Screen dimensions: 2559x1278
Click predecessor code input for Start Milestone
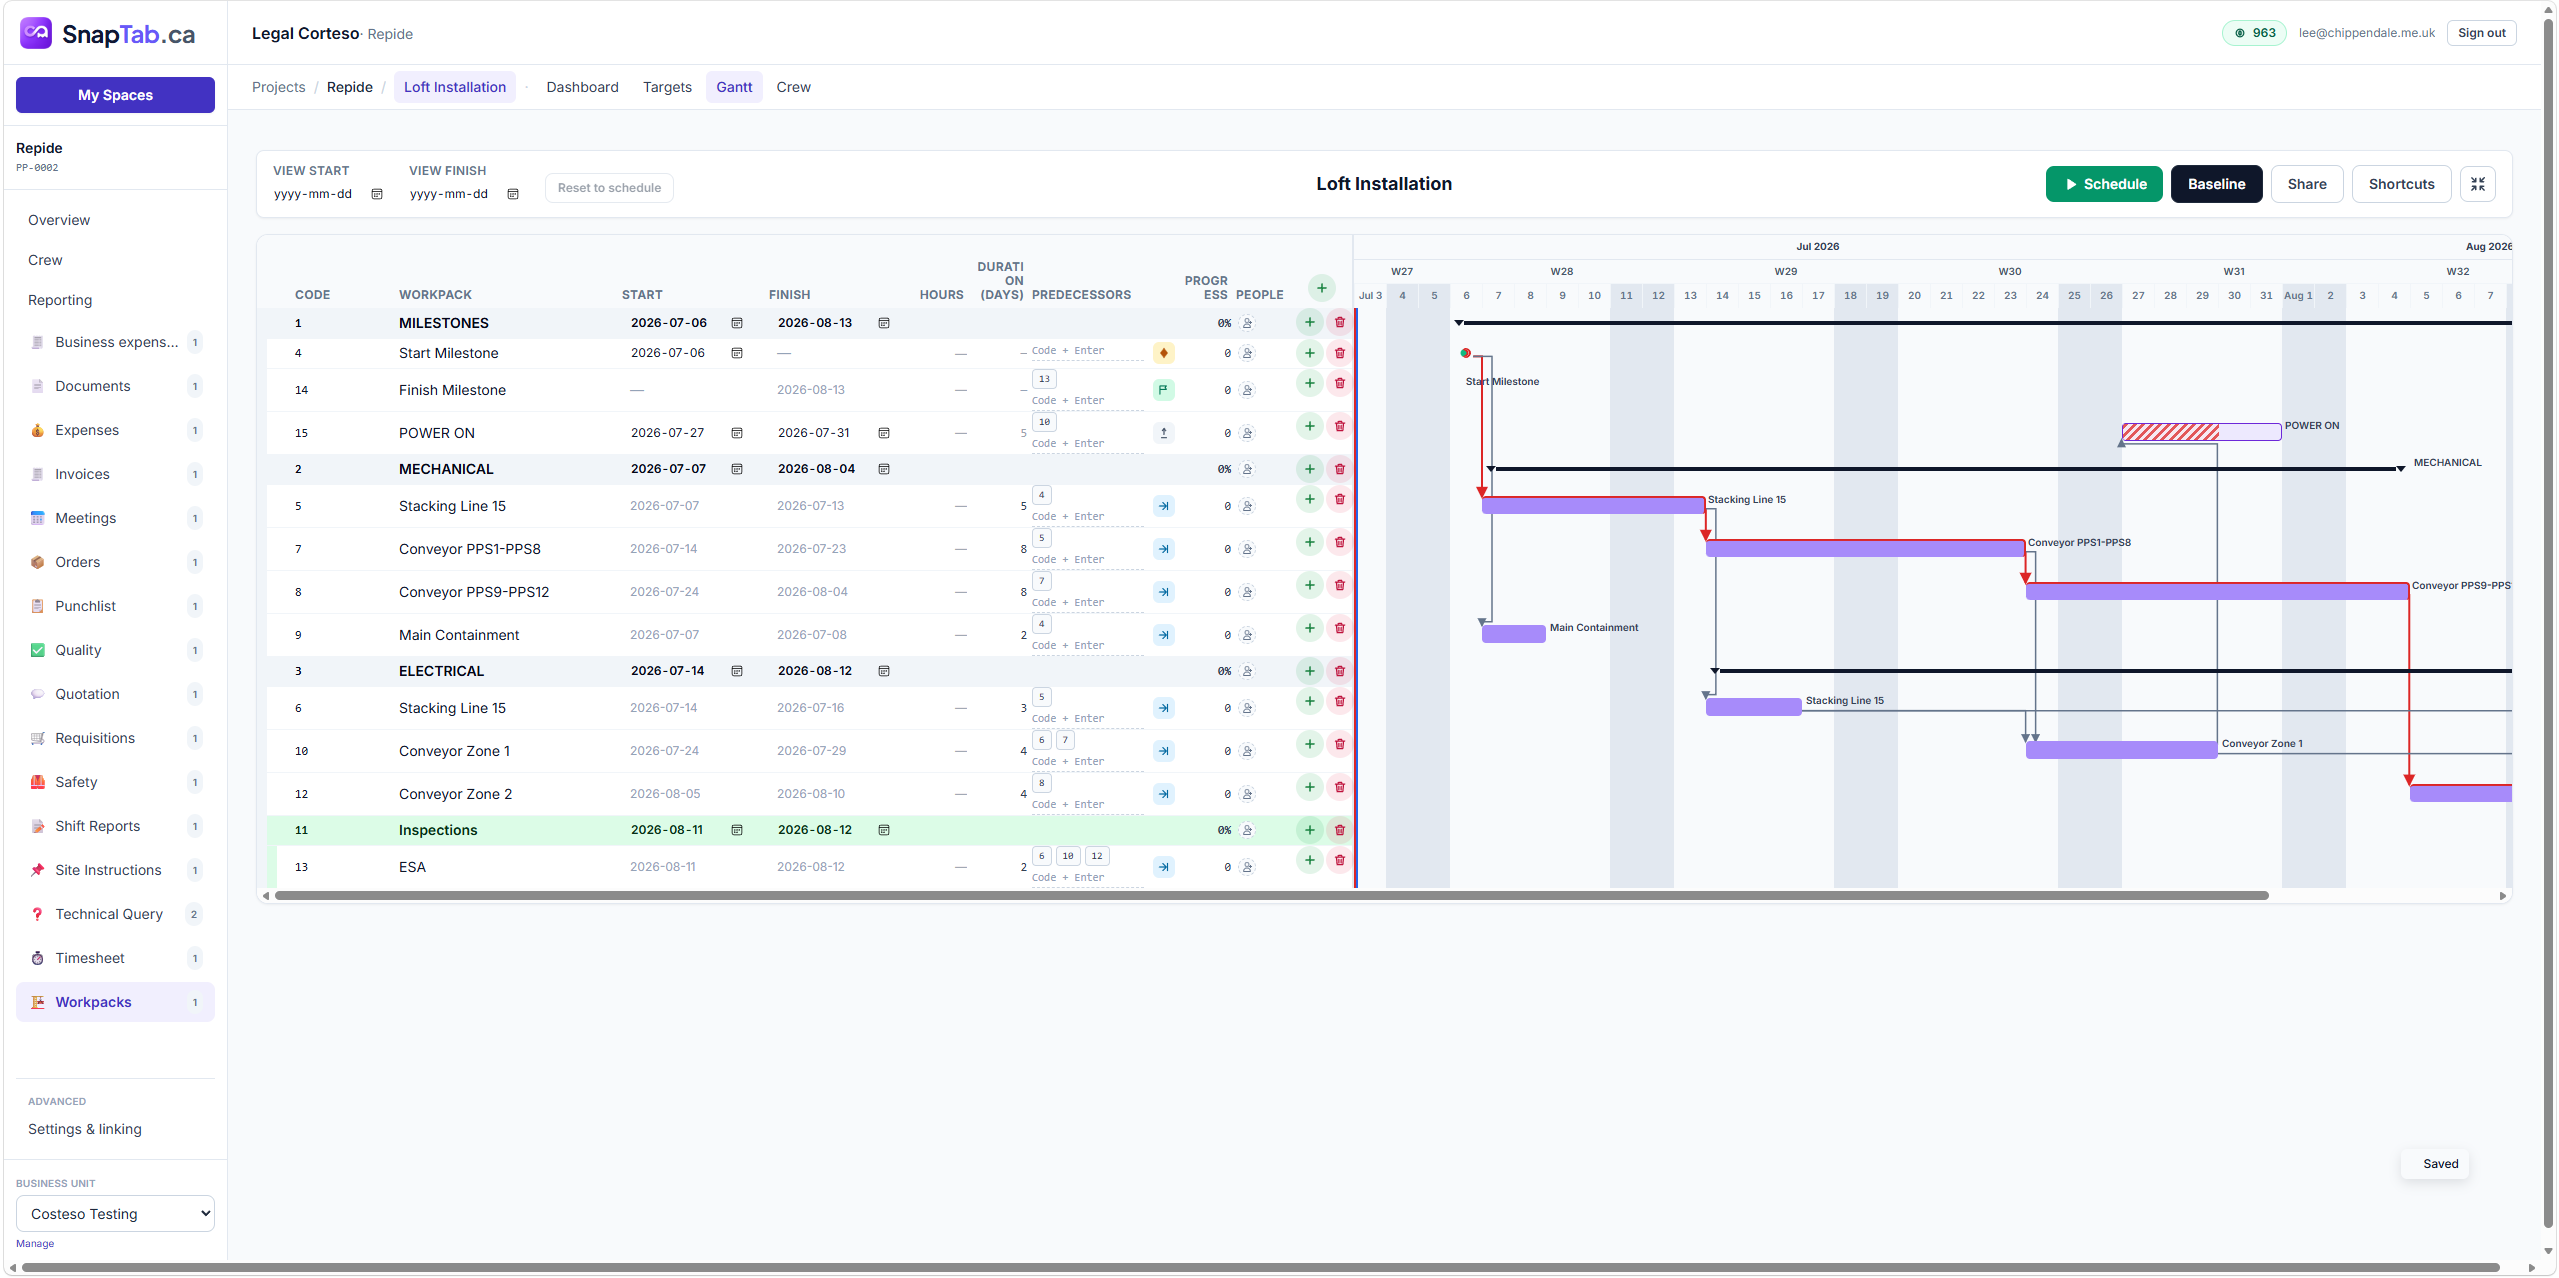coord(1087,351)
